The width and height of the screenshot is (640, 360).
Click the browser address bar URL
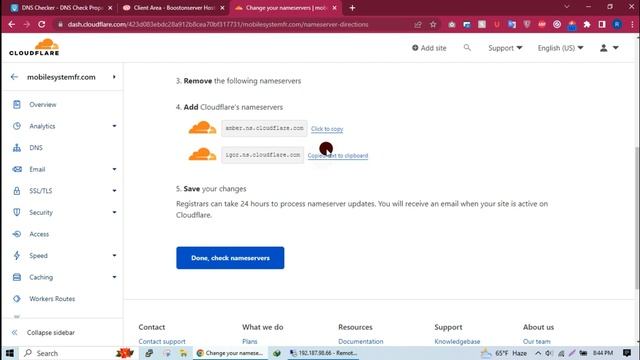click(x=218, y=24)
